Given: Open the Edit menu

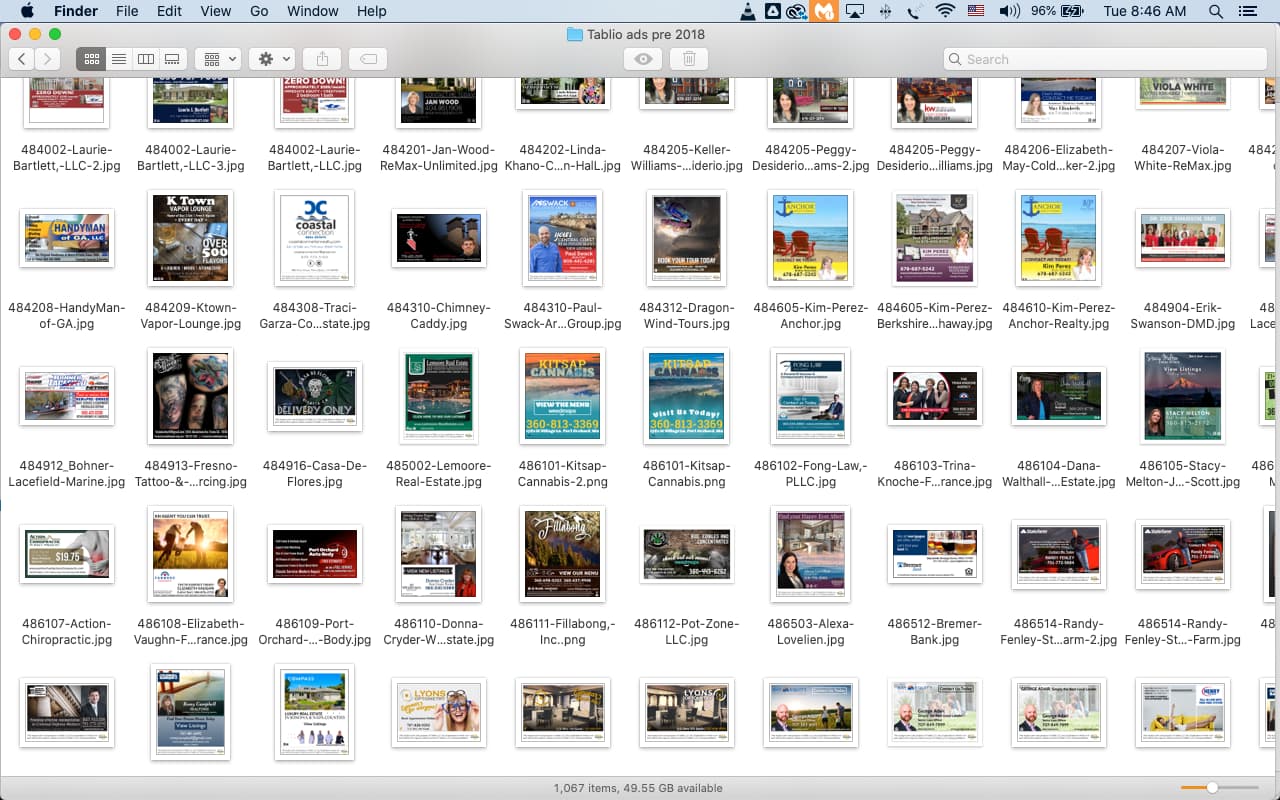Looking at the screenshot, I should [169, 11].
